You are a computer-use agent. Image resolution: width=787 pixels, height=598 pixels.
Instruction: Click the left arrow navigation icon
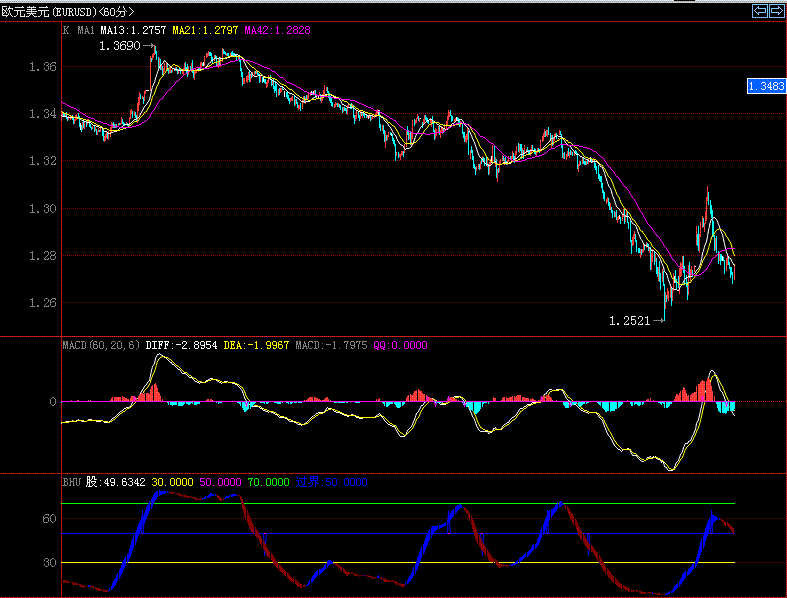(x=759, y=11)
